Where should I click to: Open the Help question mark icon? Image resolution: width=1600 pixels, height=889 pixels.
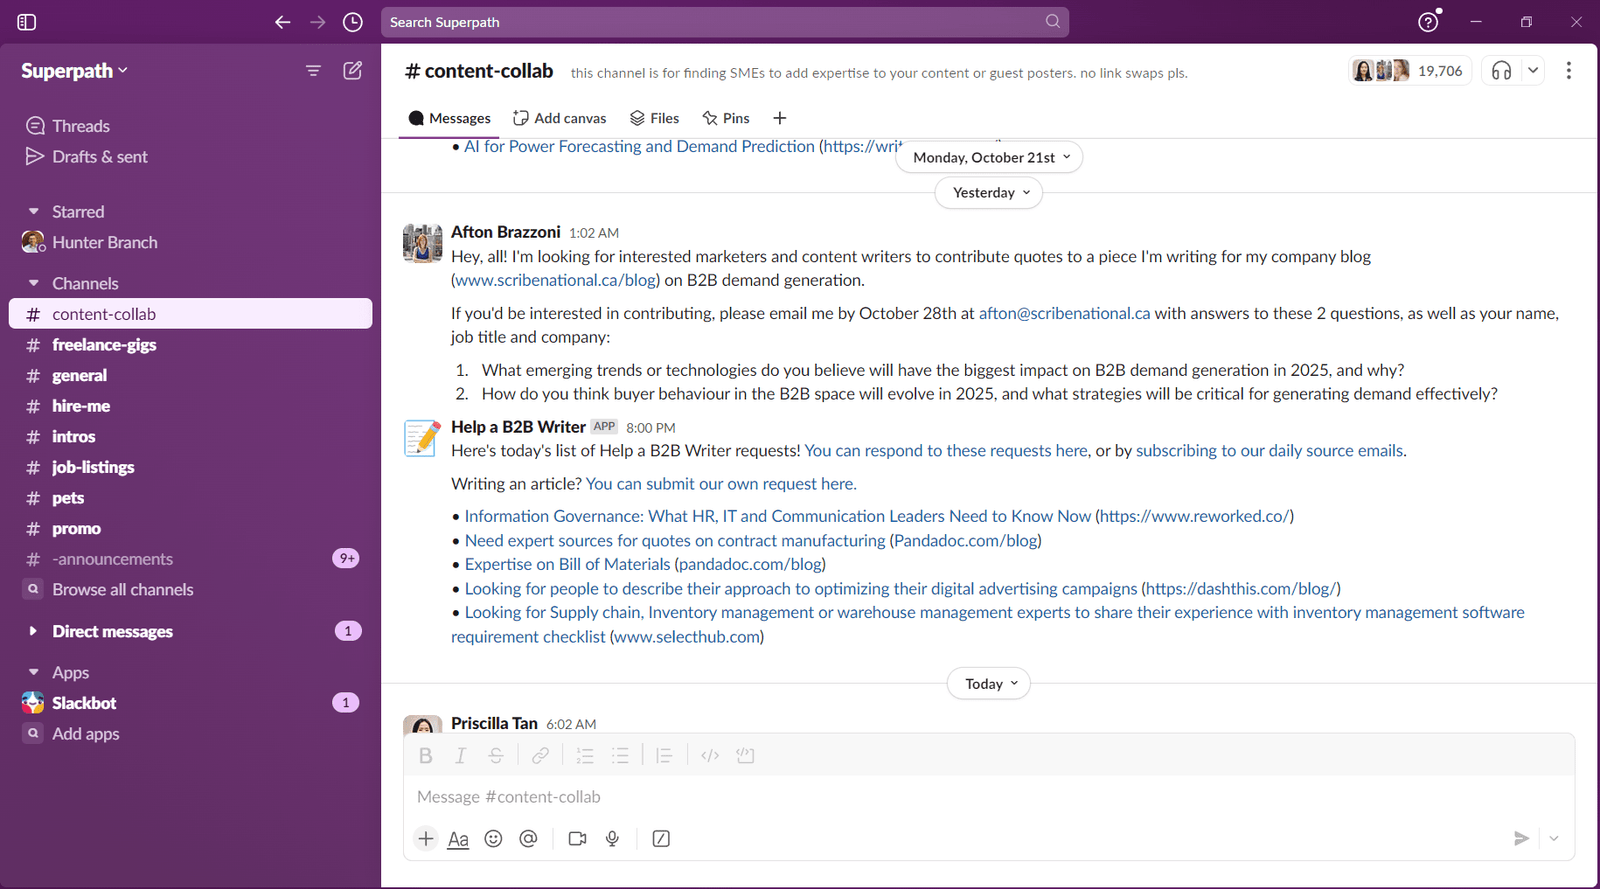pyautogui.click(x=1428, y=22)
